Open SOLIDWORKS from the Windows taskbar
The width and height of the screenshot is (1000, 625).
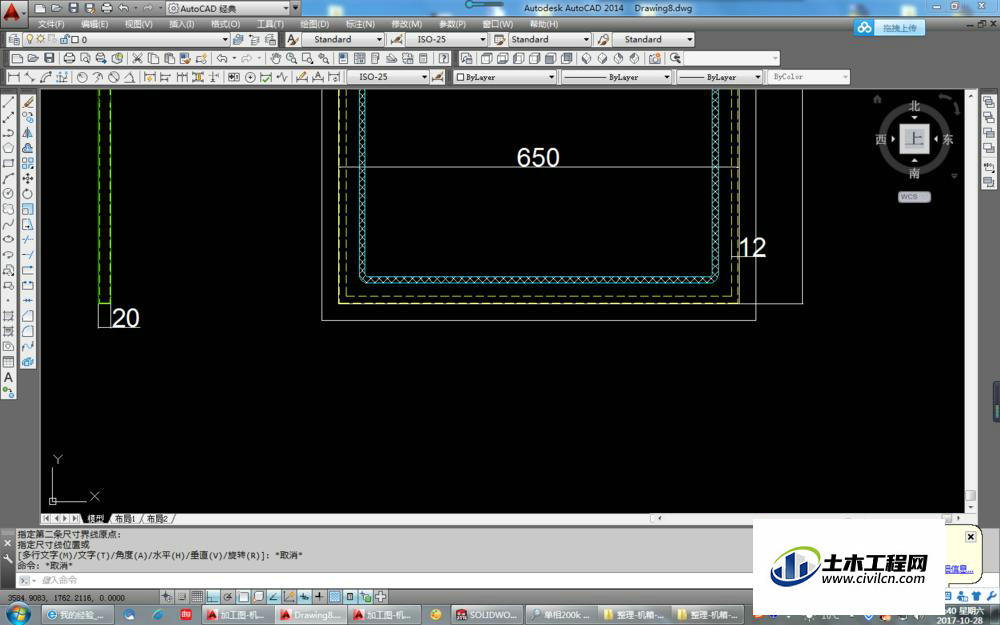(x=485, y=615)
